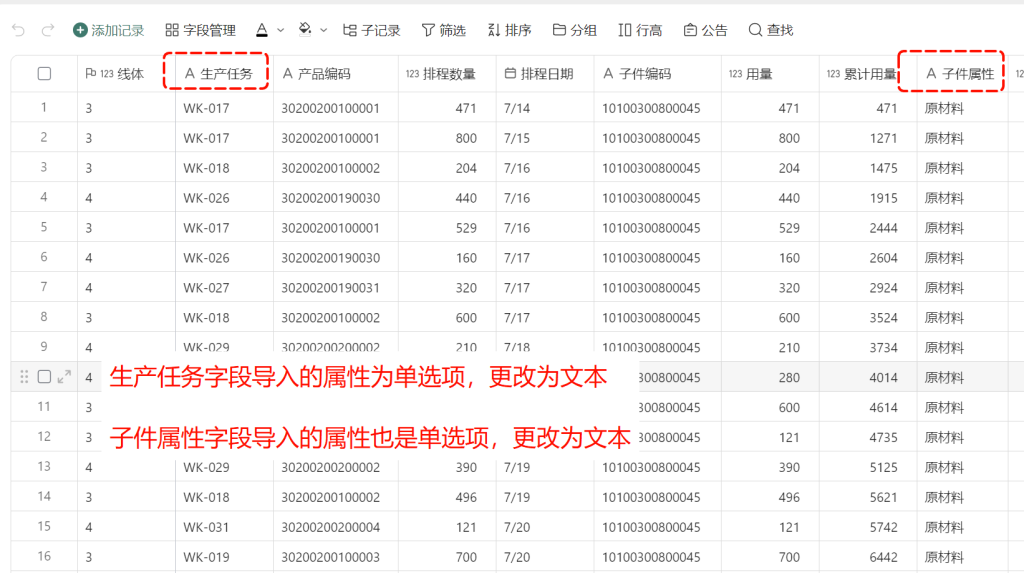Tick the checkbox in the hovered row
Screen dimensions: 1024x573
point(44,377)
